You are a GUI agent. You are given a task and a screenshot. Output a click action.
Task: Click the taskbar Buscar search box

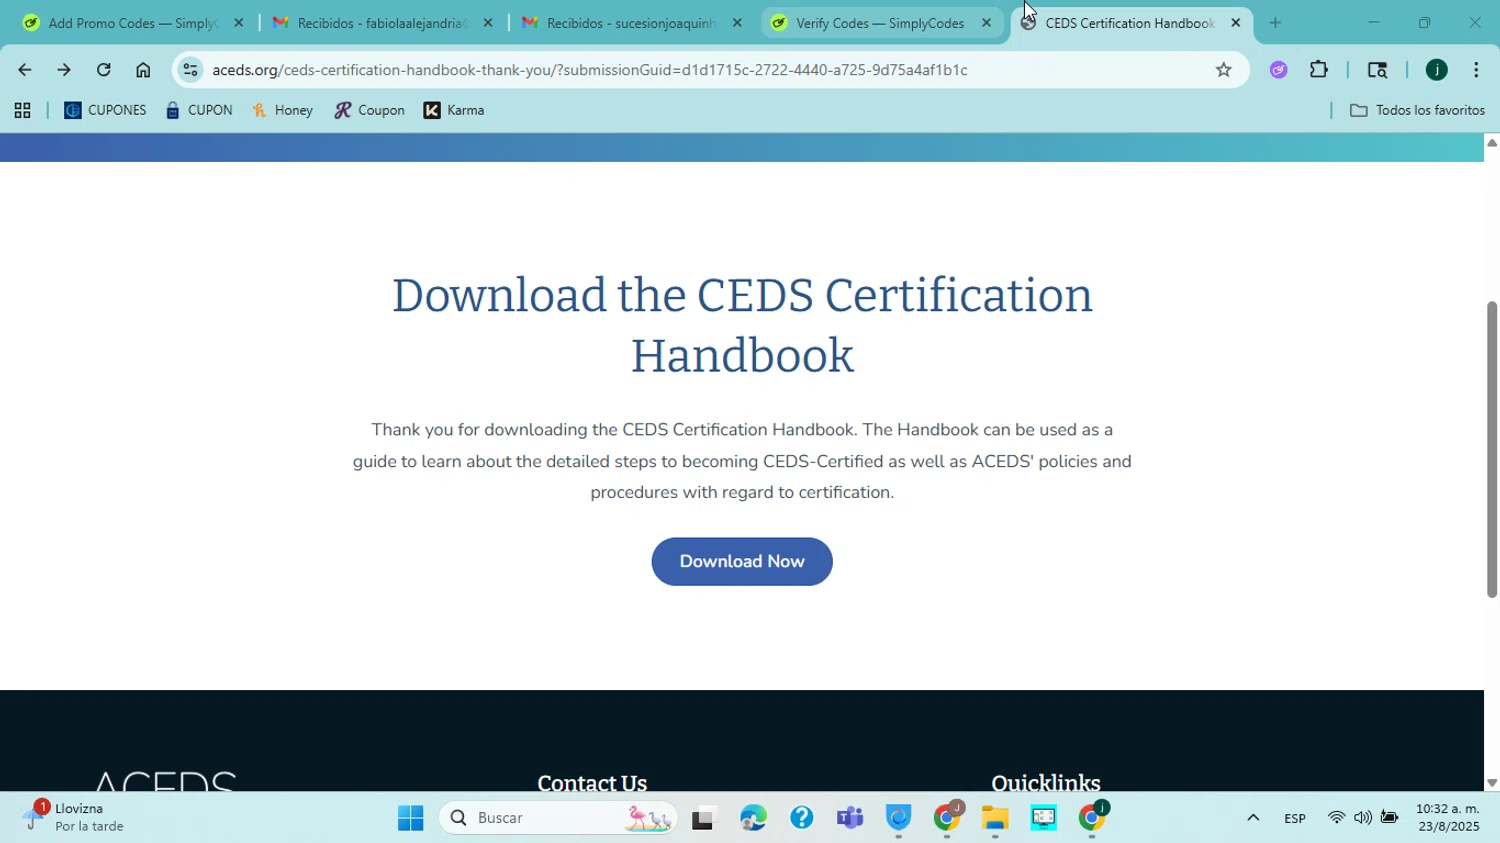tap(558, 818)
